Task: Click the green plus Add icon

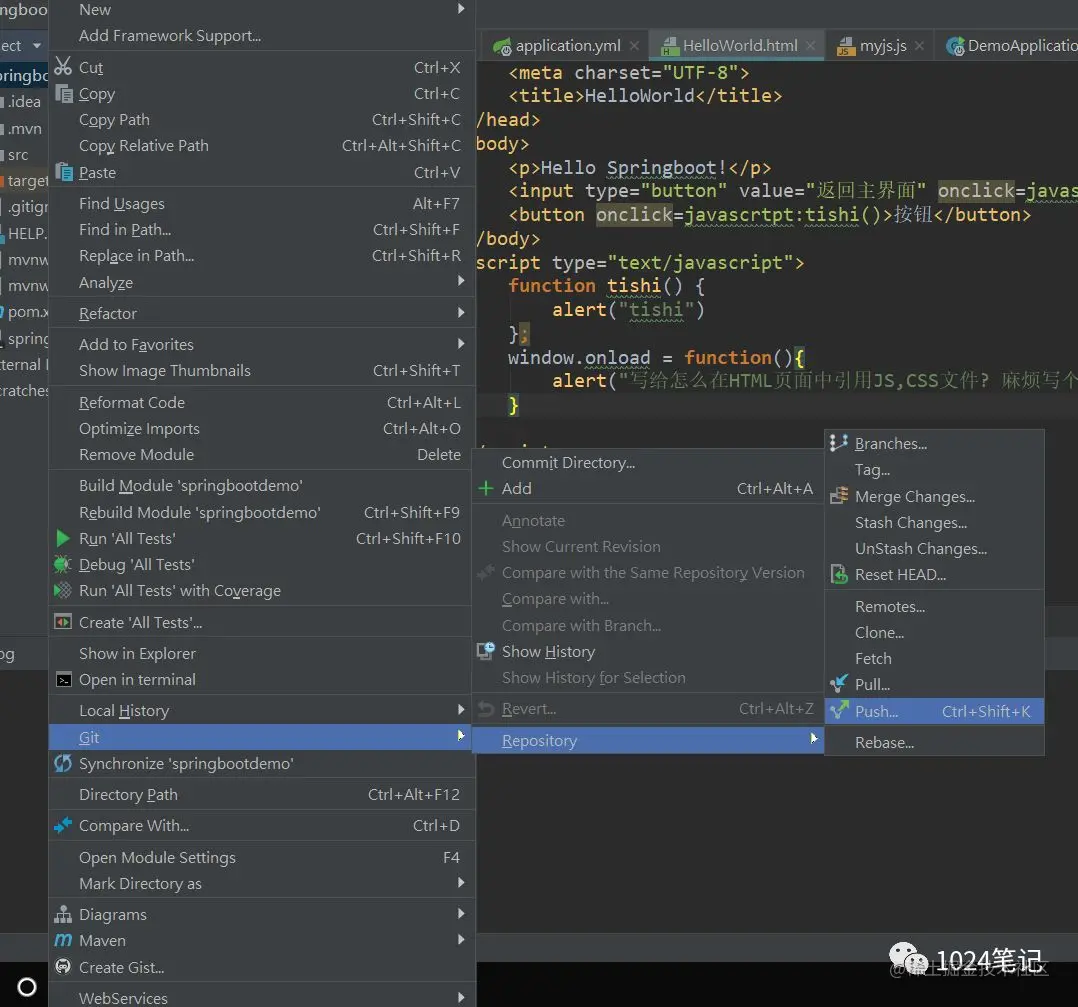Action: [485, 488]
